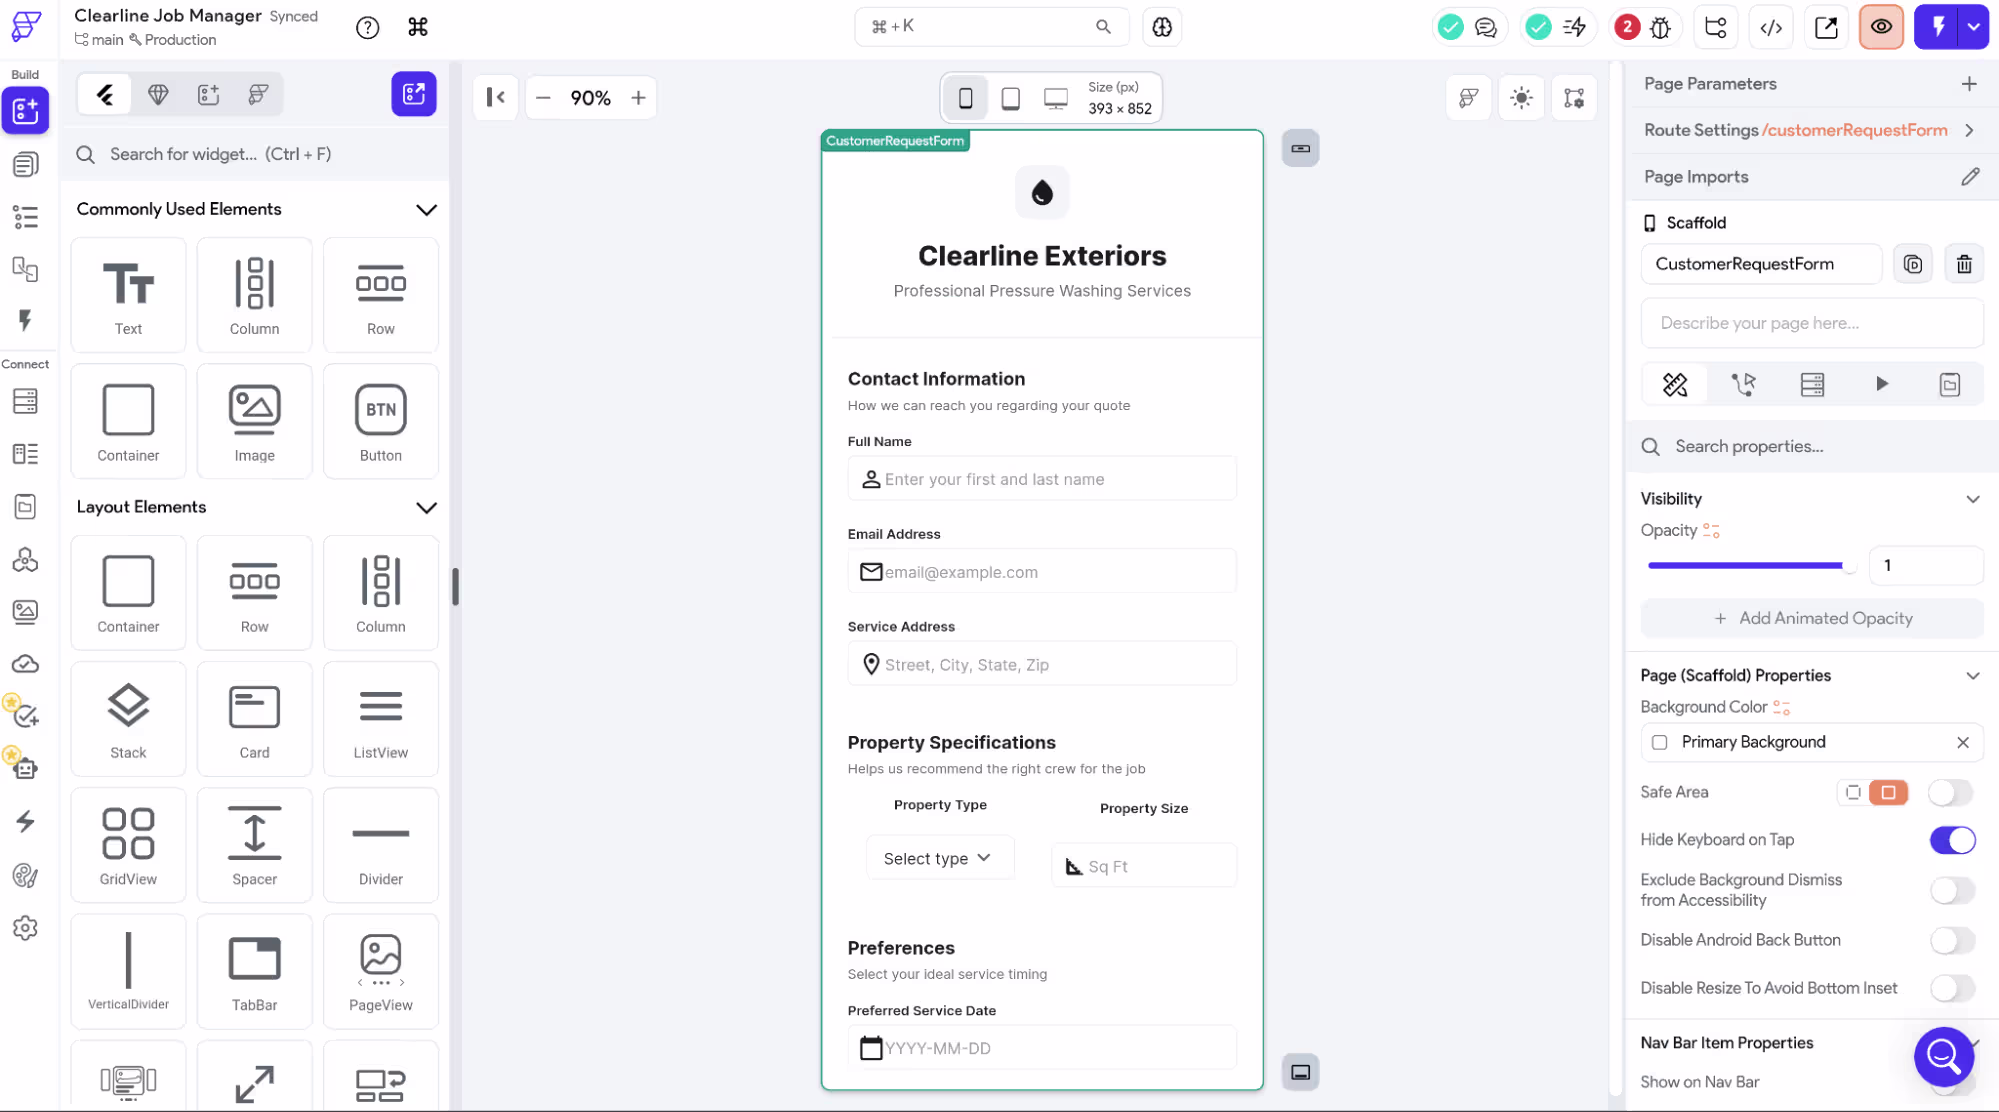Open theme settings palette sidebar icon
The width and height of the screenshot is (1999, 1112).
[25, 876]
